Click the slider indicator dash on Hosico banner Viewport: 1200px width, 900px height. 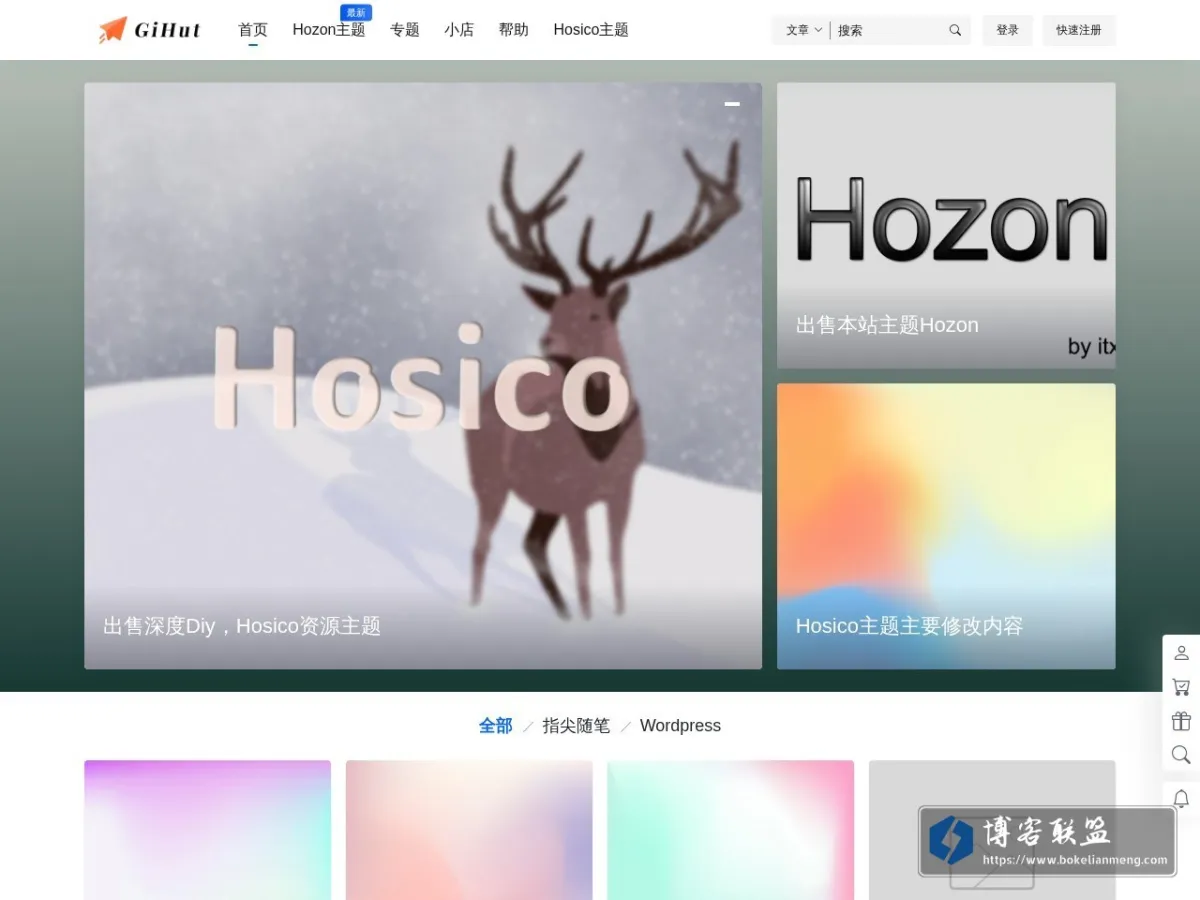[732, 103]
